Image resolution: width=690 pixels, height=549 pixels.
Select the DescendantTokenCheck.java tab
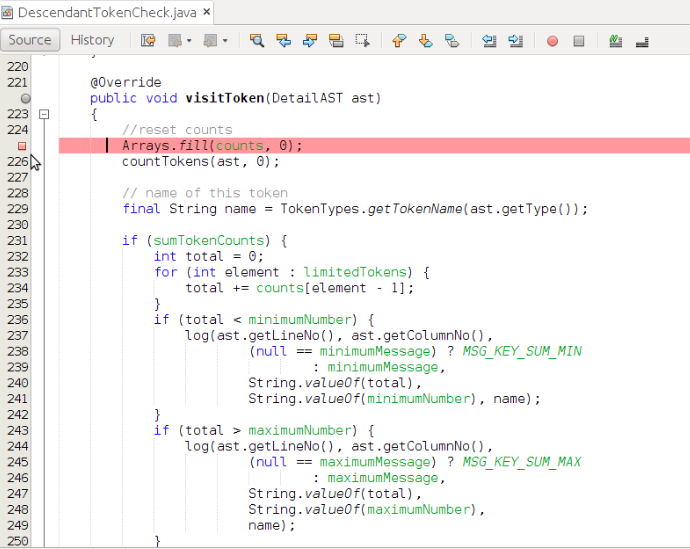[106, 13]
